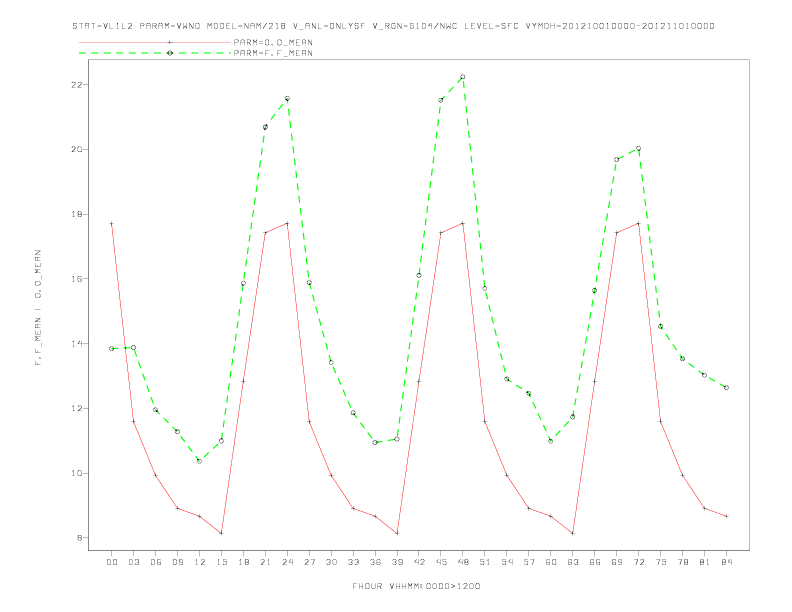
Task: Click the x-axis tick label 15
Action: [x=221, y=562]
